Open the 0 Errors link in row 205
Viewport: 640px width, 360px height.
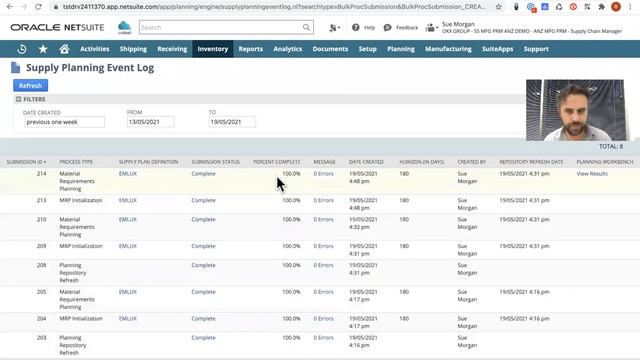(323, 292)
